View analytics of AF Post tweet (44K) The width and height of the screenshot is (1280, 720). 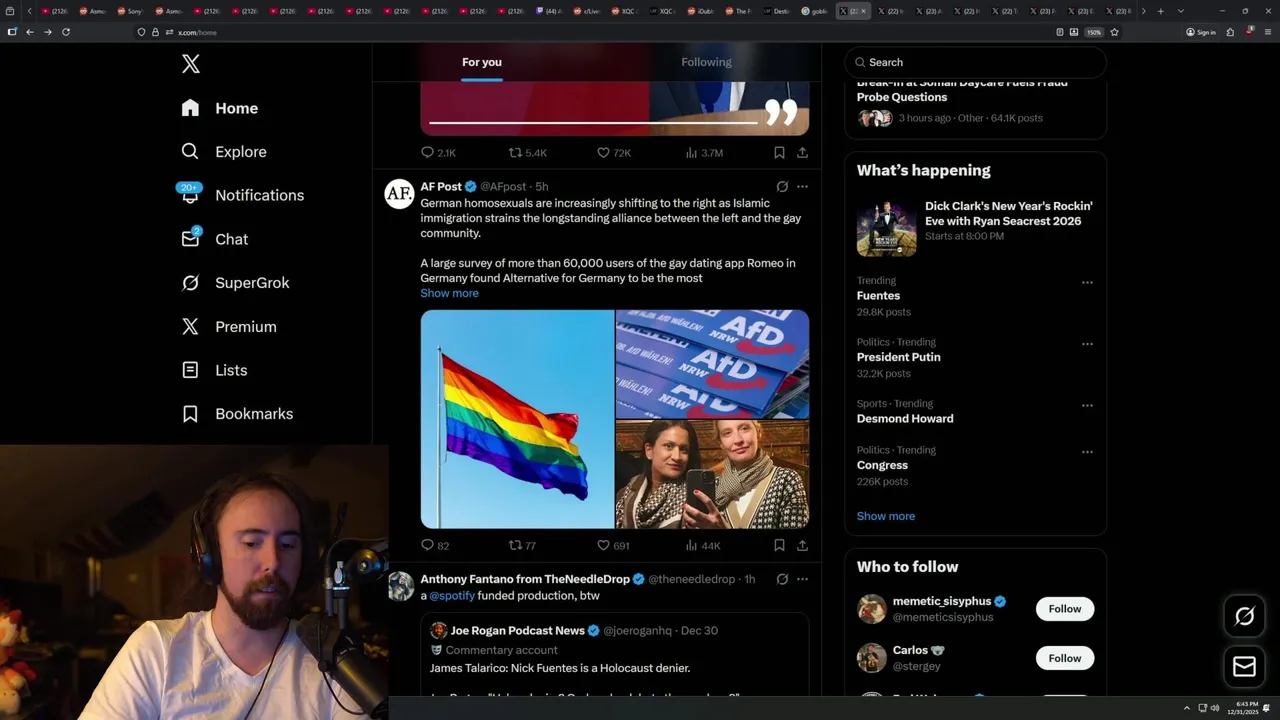click(703, 545)
